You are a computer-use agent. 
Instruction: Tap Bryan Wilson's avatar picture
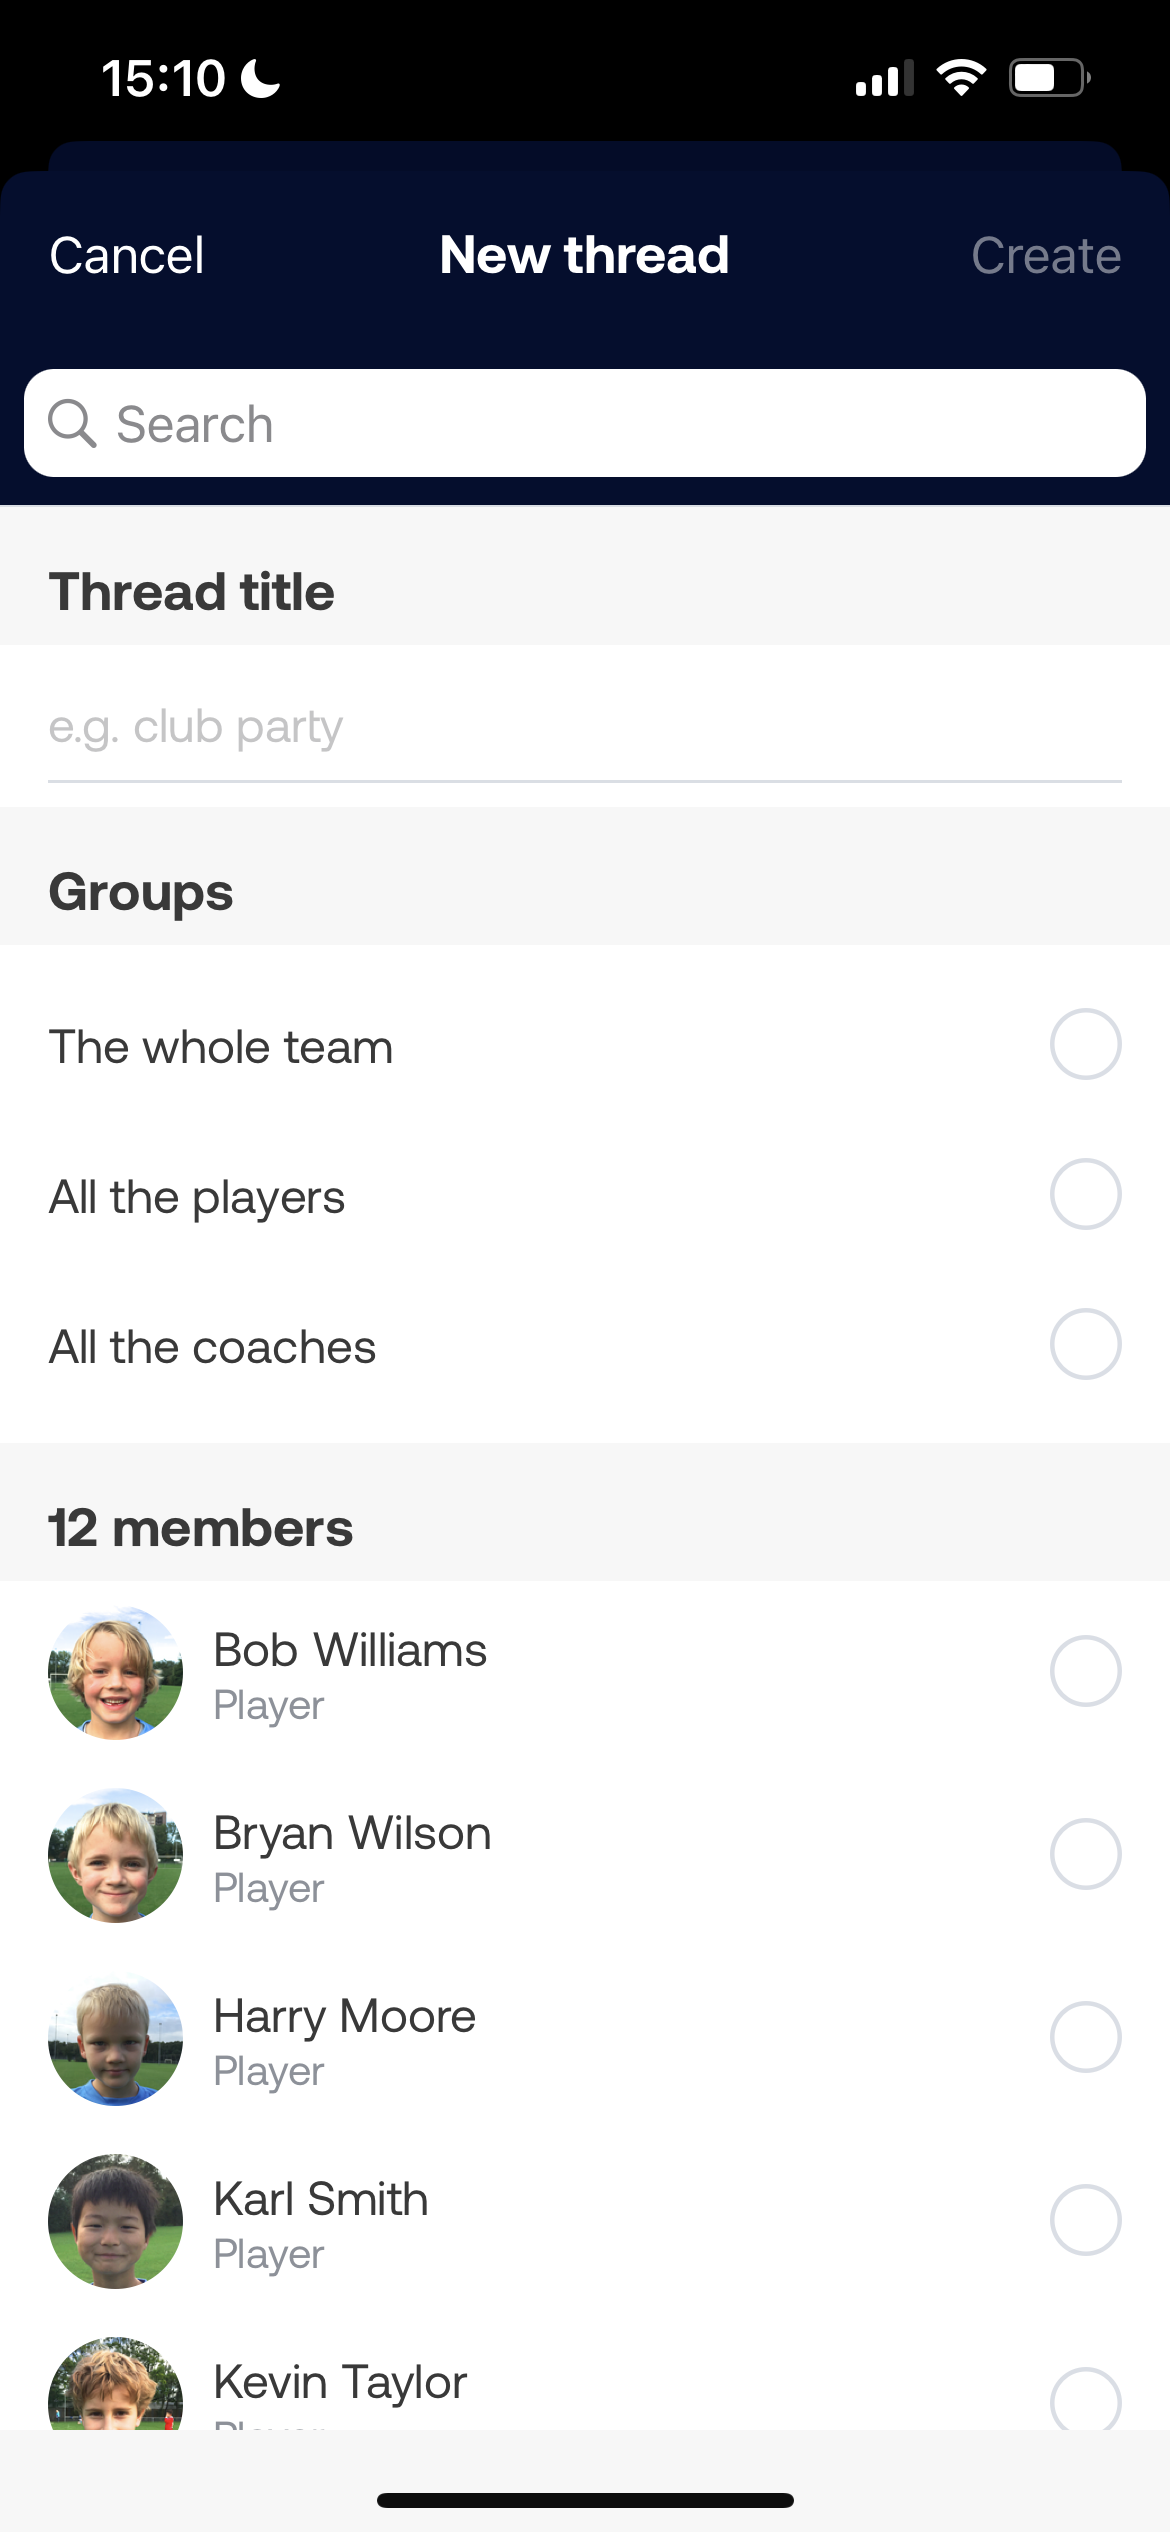coord(116,1856)
